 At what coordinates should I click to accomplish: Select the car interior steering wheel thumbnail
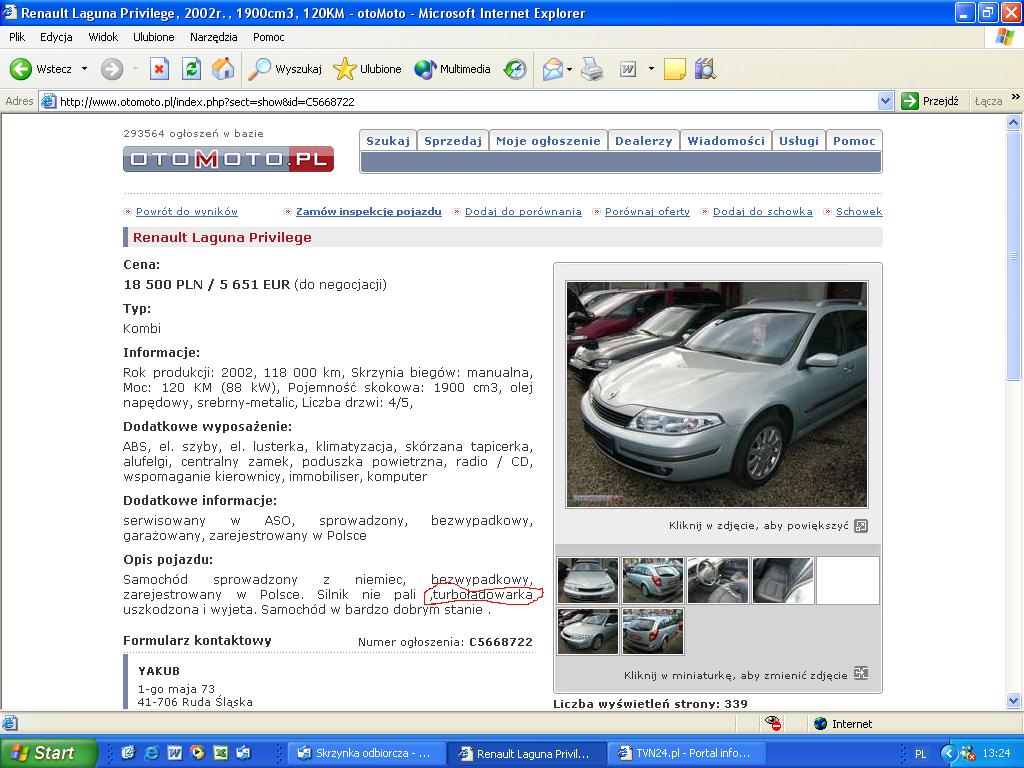coord(717,581)
